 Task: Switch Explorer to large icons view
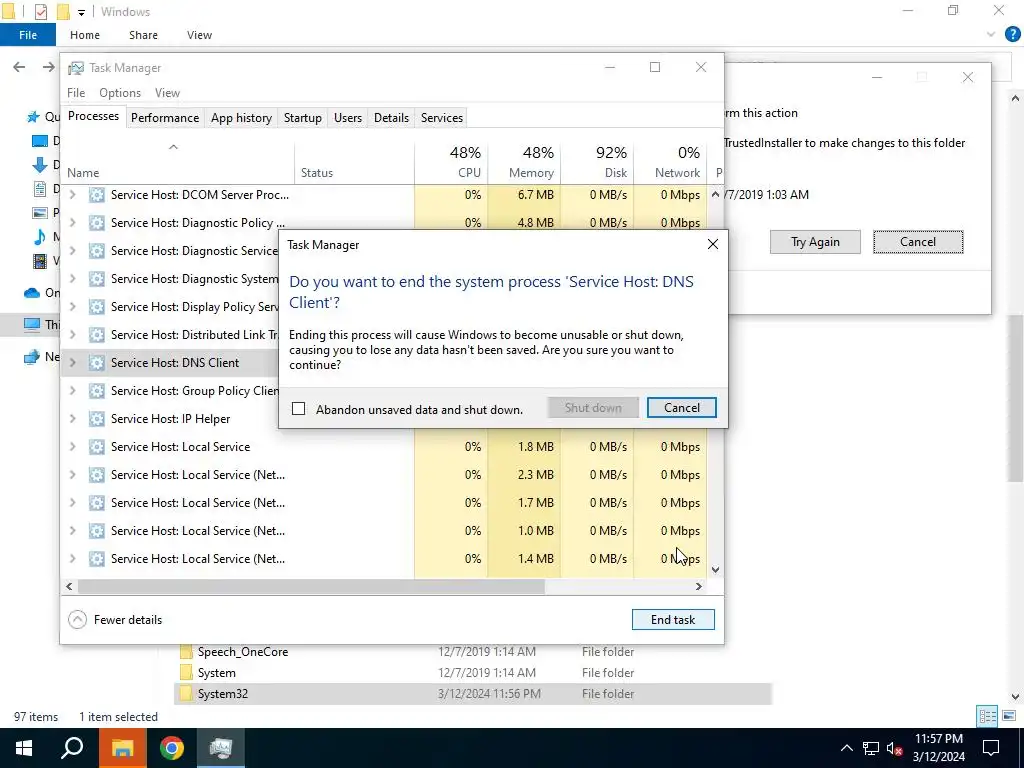(1009, 716)
